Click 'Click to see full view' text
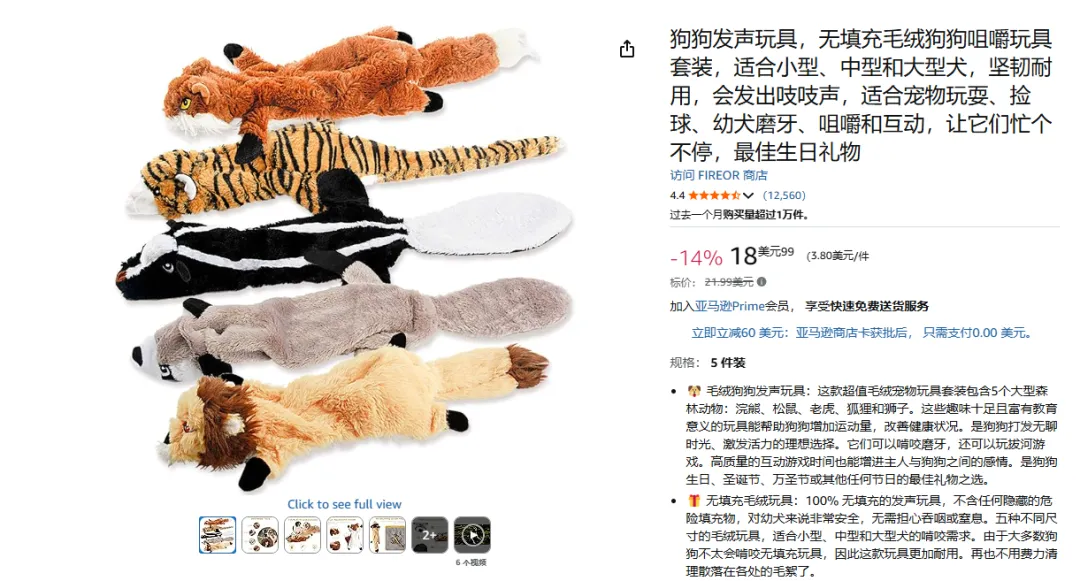Screen dimensions: 1080x581 [x=344, y=504]
